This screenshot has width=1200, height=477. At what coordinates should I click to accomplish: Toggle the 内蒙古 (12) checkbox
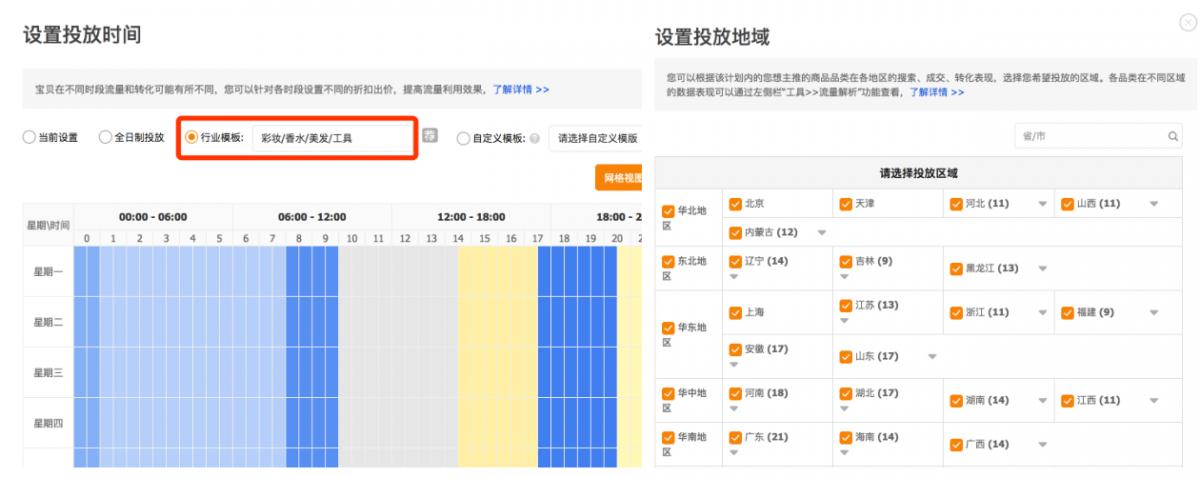point(736,232)
